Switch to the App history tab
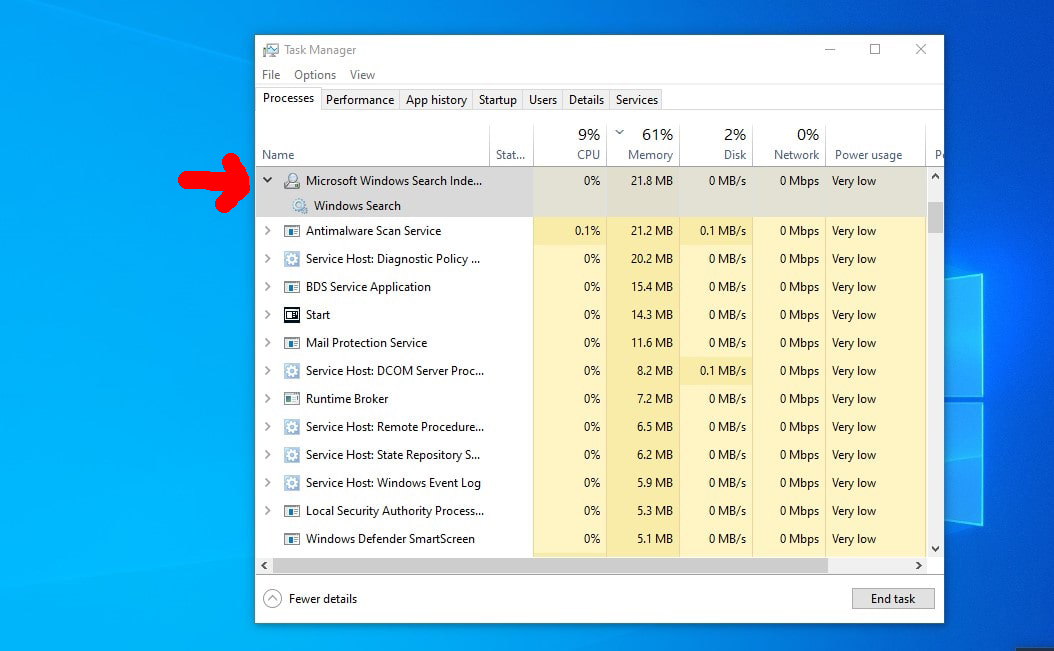 click(x=436, y=100)
